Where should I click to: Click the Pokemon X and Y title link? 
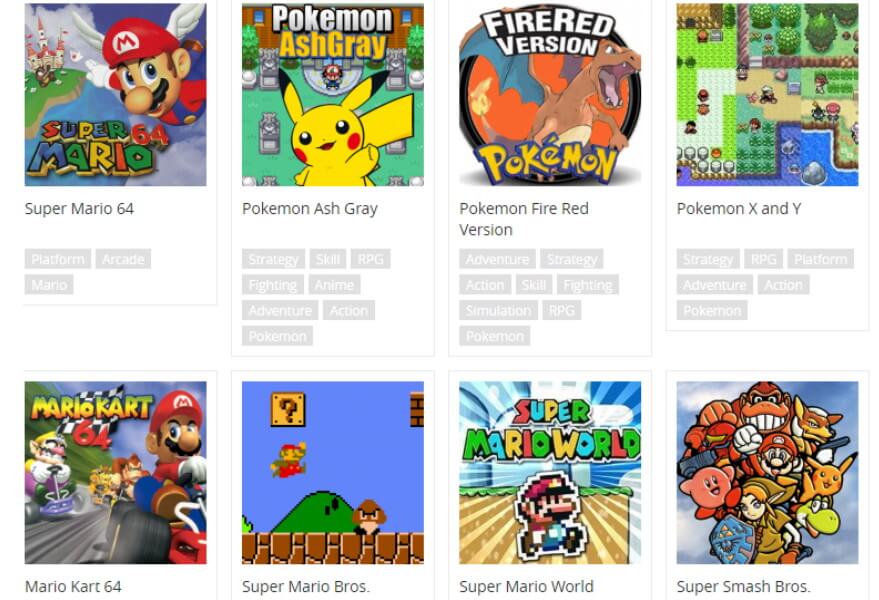tap(739, 209)
